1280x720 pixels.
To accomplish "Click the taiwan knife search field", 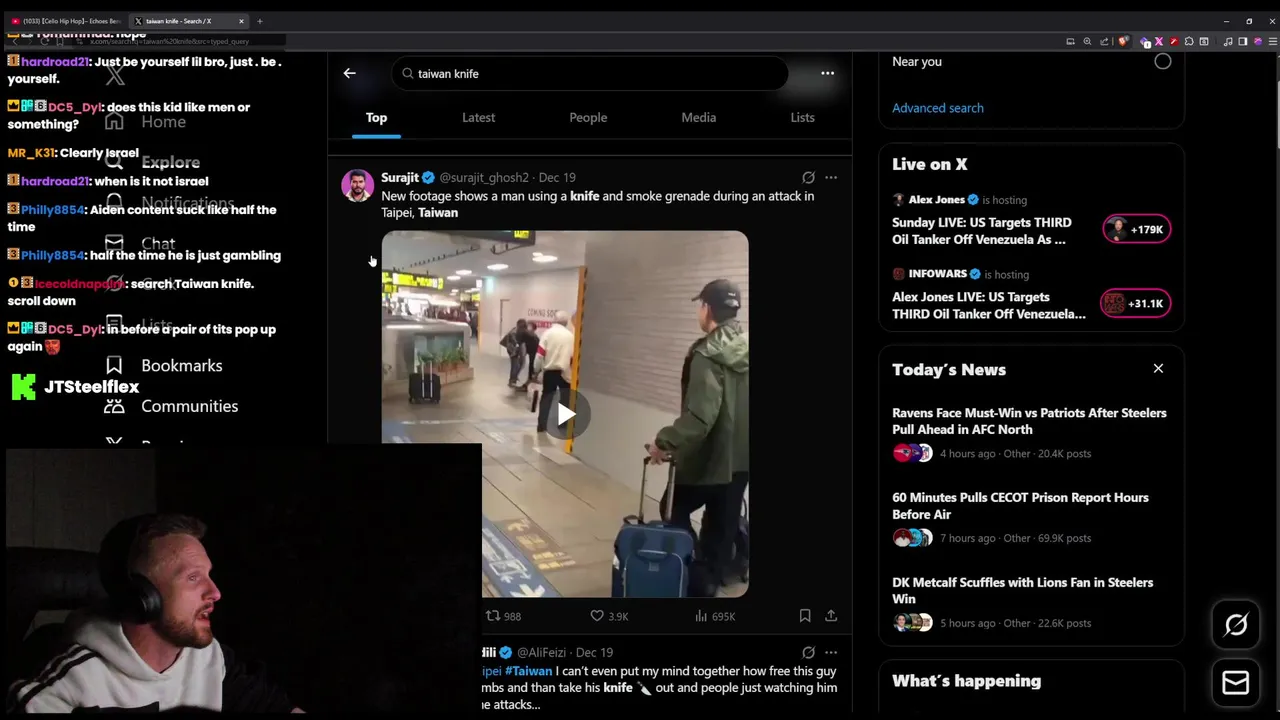I will coord(590,73).
